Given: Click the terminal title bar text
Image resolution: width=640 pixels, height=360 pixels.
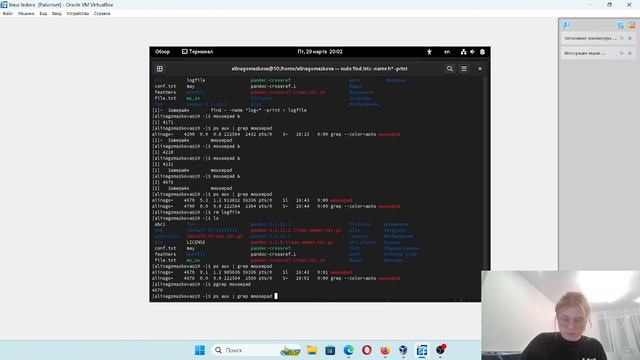Looking at the screenshot, I should [x=320, y=69].
